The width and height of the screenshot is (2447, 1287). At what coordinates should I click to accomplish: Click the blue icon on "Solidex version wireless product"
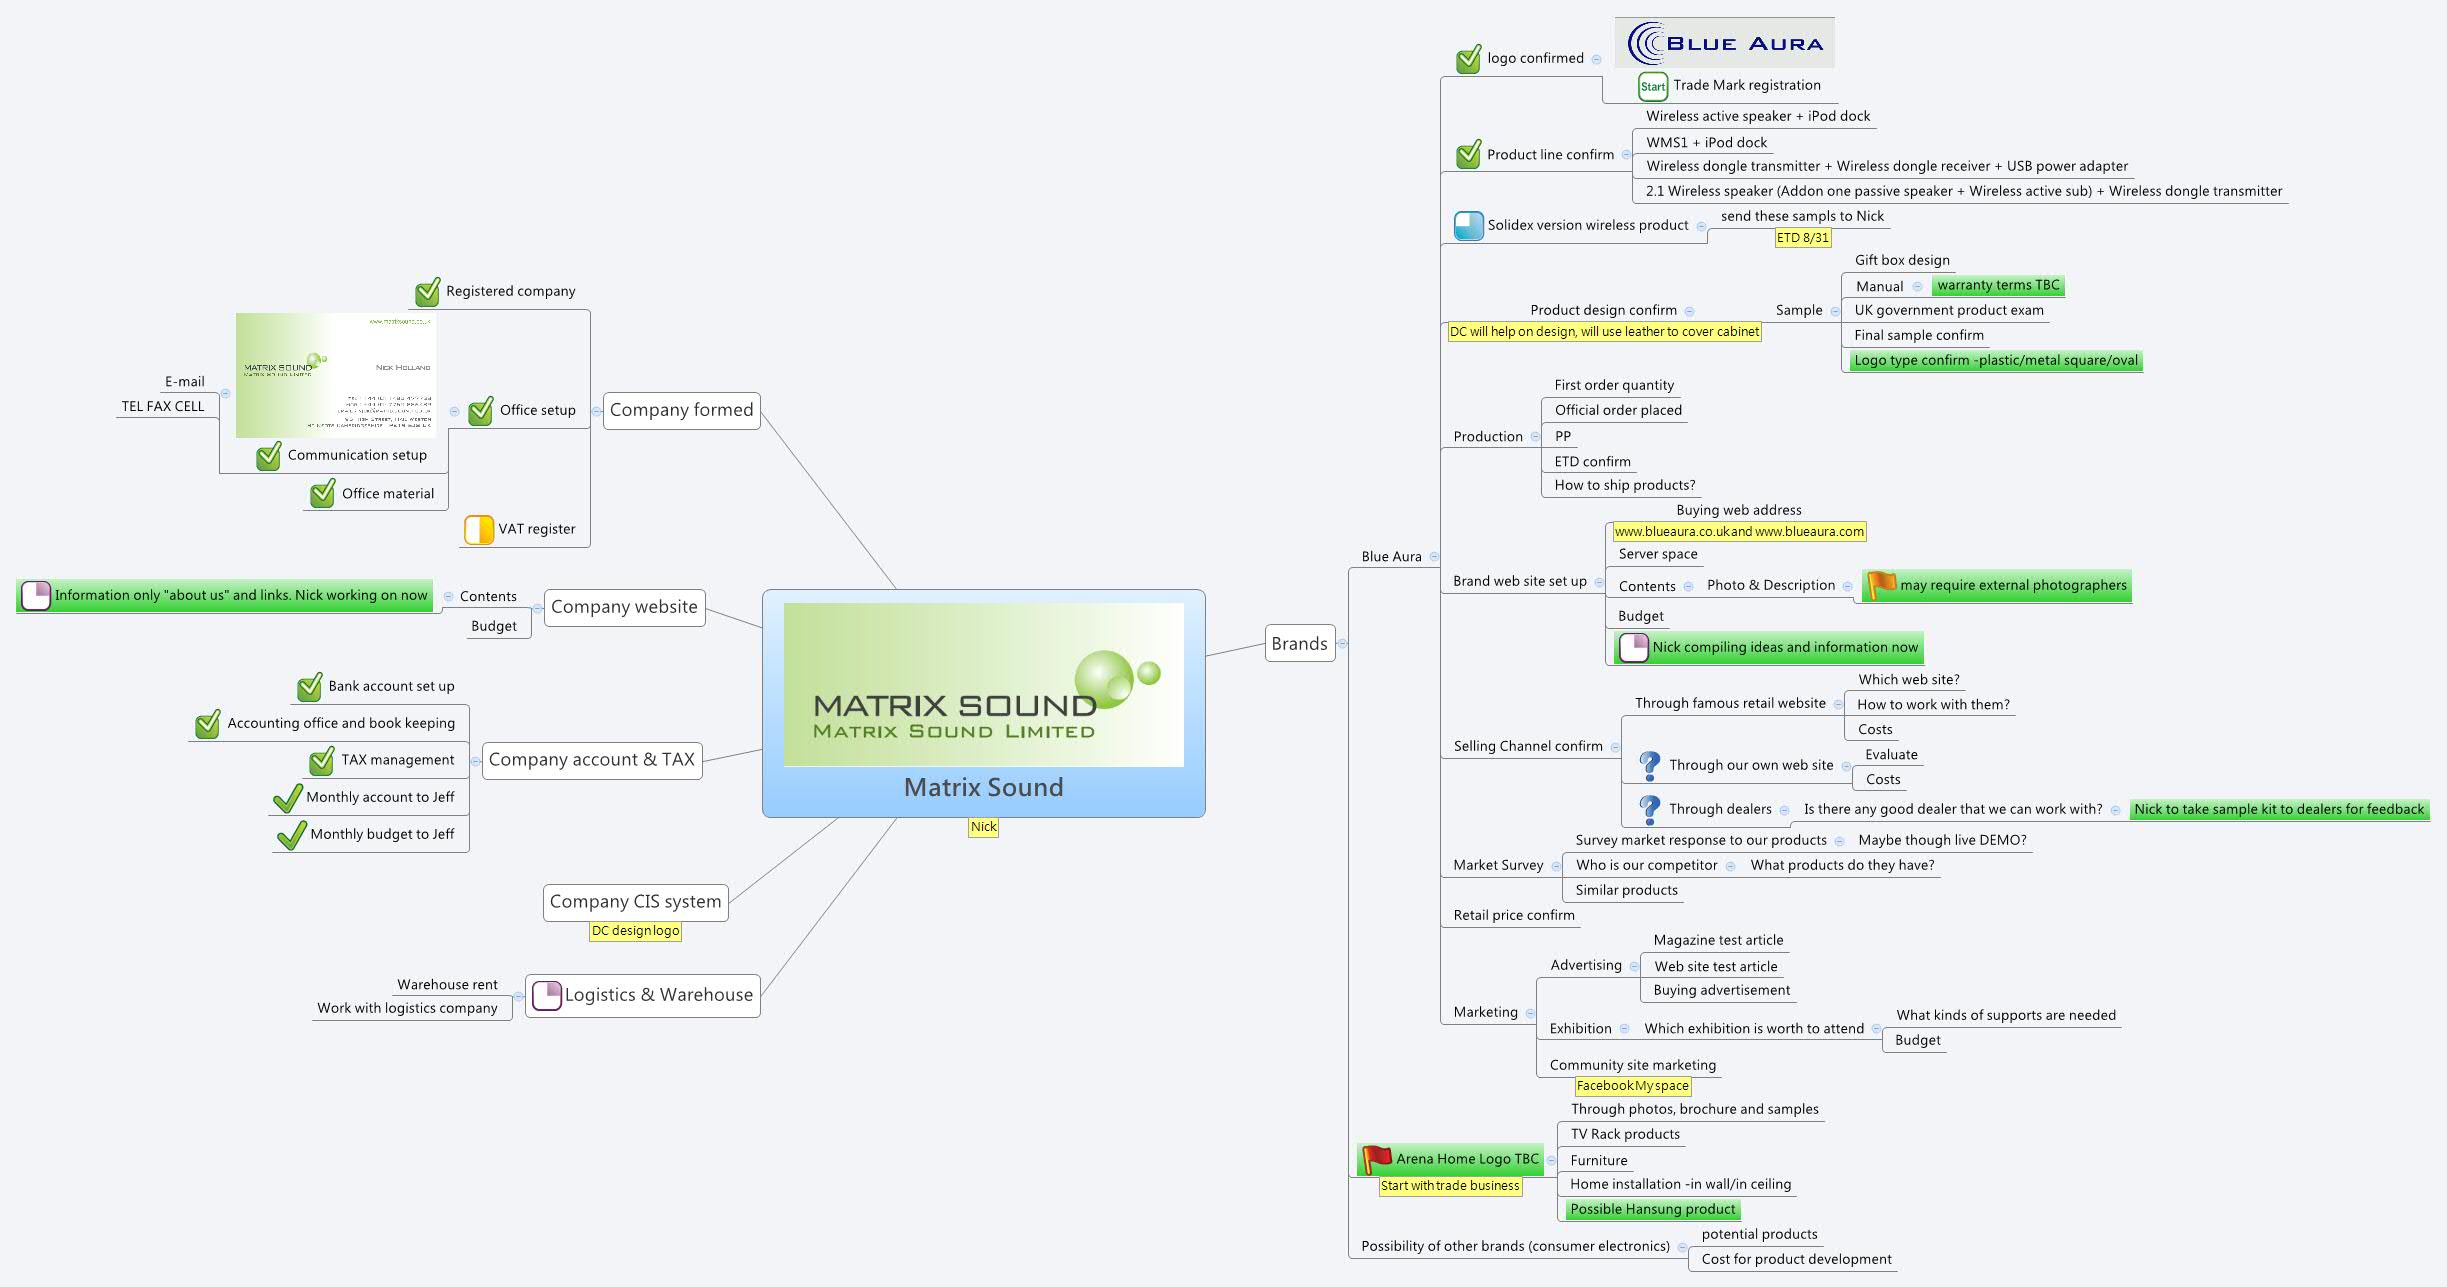[1467, 225]
